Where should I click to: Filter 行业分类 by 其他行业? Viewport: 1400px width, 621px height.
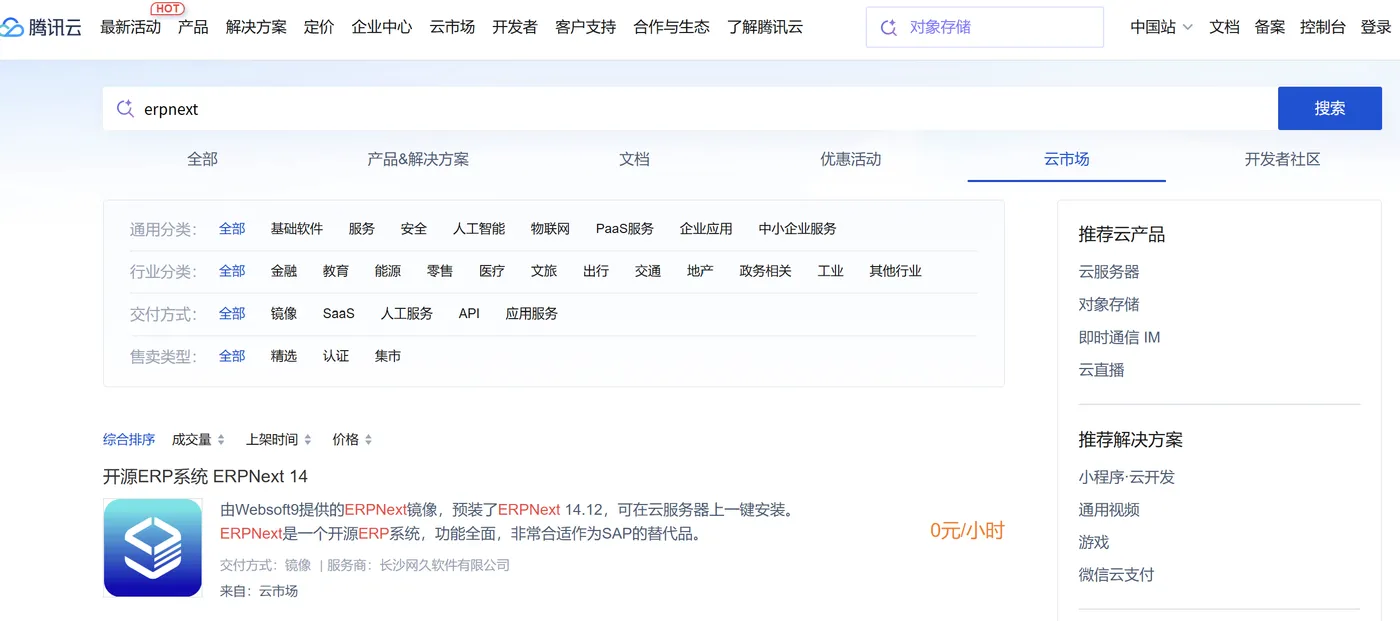tap(895, 271)
